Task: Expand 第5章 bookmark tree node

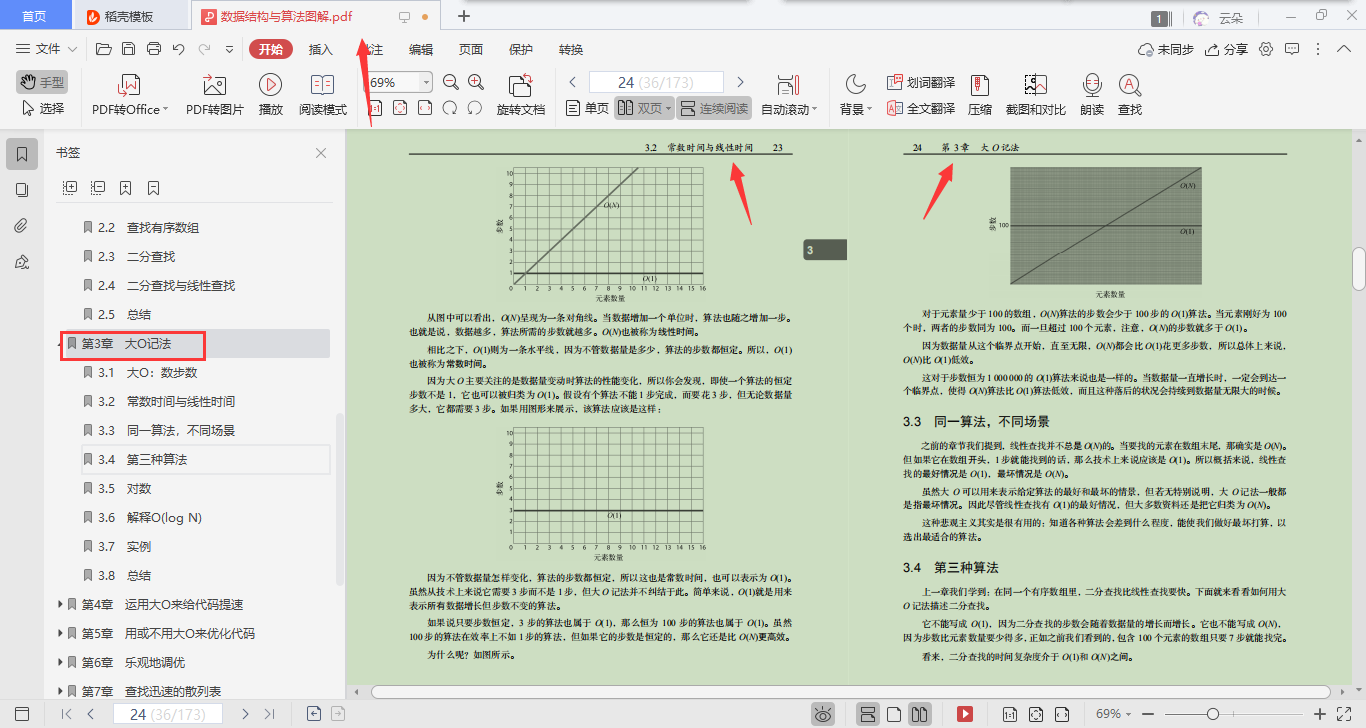Action: coord(61,633)
